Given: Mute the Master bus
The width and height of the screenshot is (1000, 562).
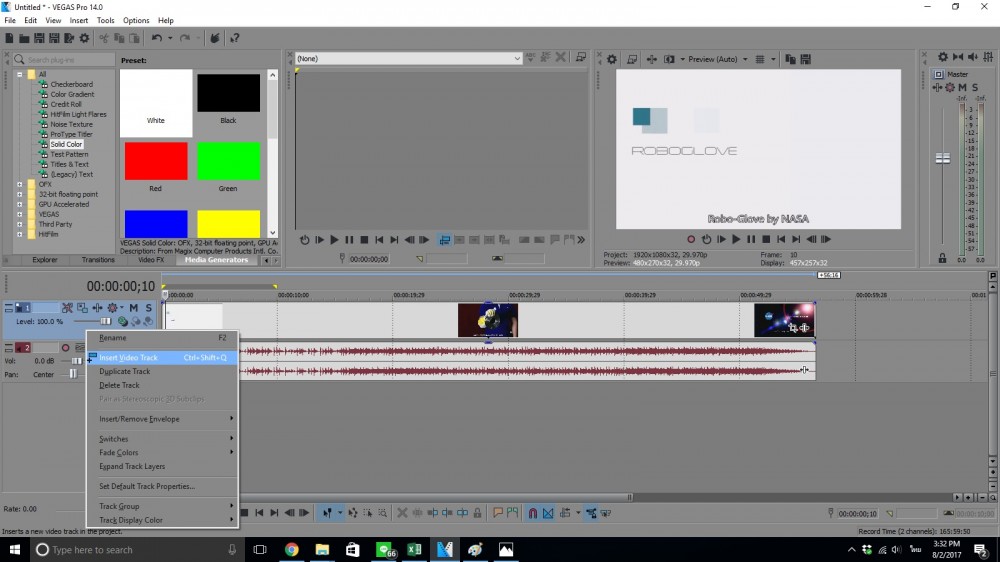Looking at the screenshot, I should pos(962,87).
